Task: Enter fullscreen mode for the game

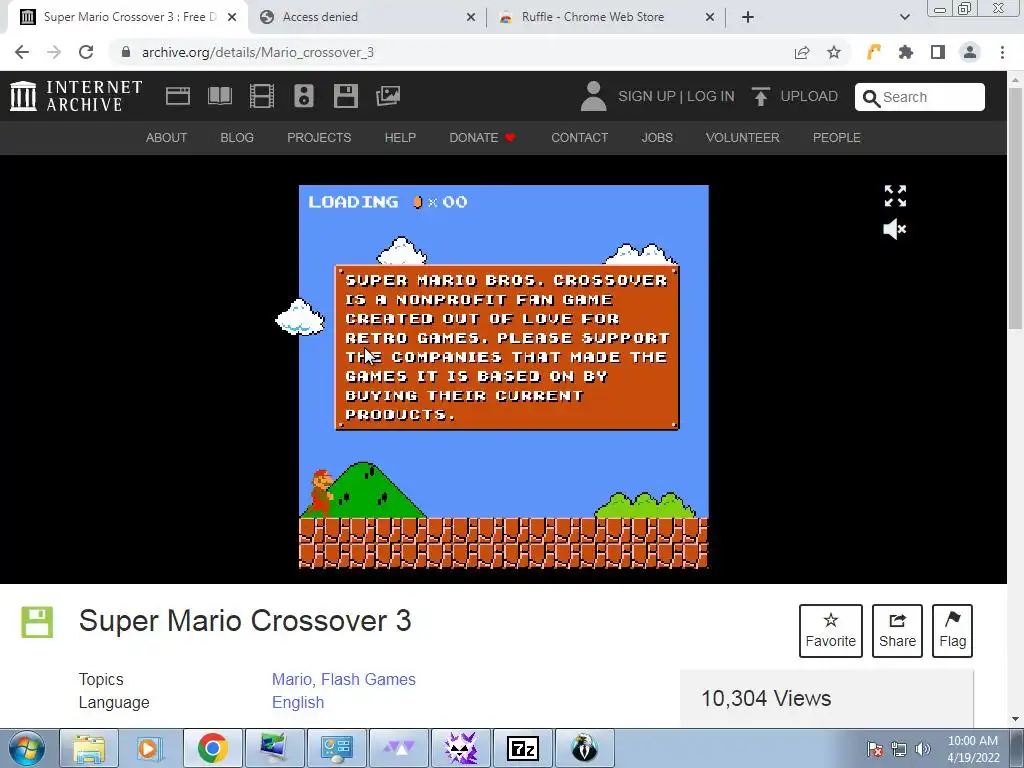Action: point(895,195)
